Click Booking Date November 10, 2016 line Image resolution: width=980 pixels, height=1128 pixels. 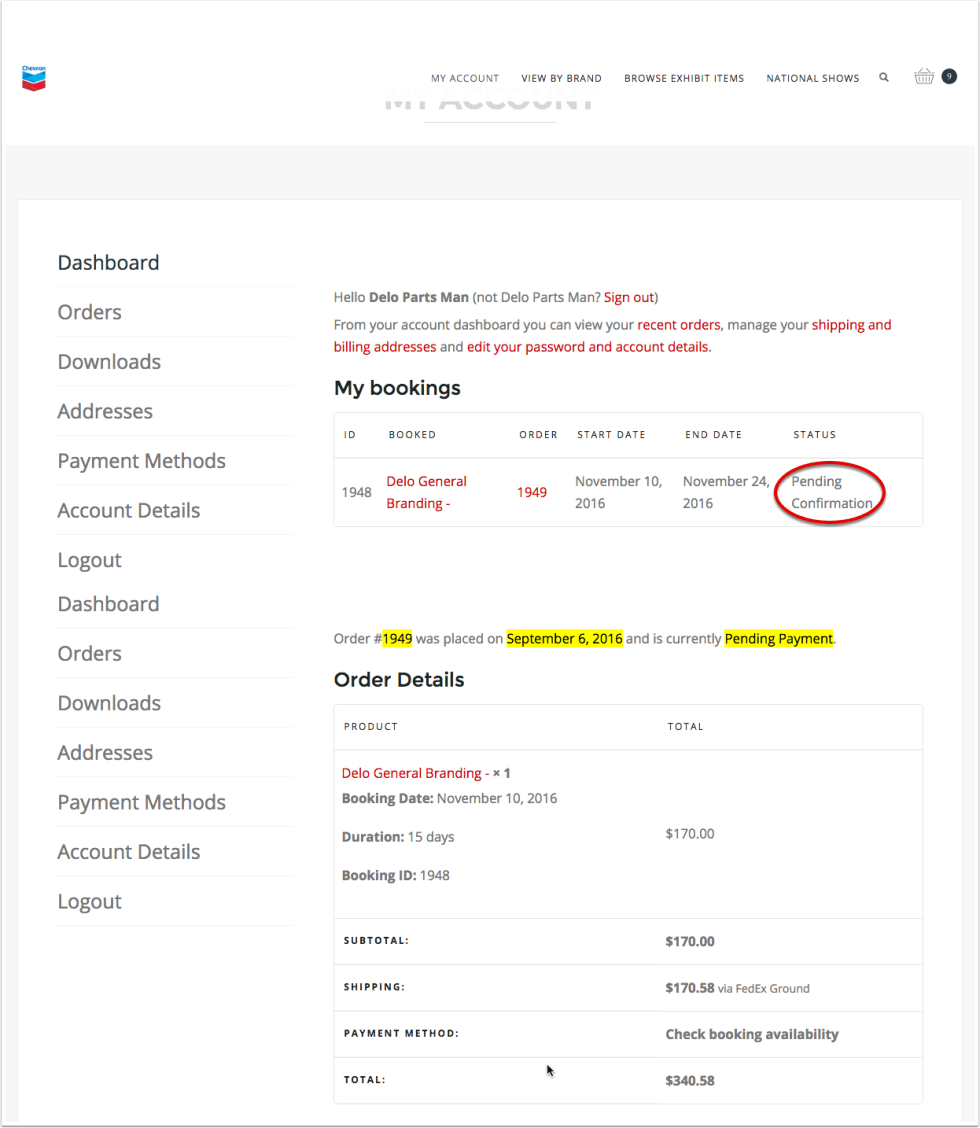pos(449,799)
